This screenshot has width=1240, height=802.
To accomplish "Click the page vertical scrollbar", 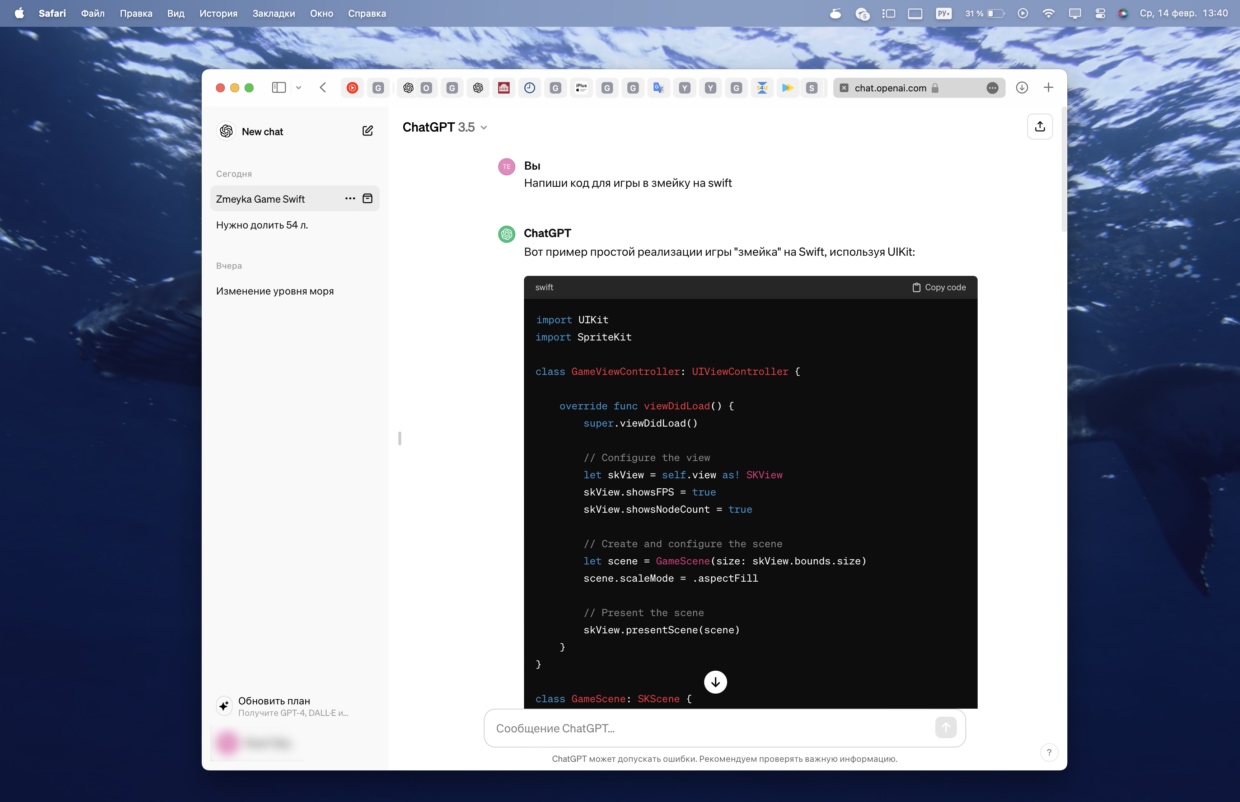I will click(1062, 170).
